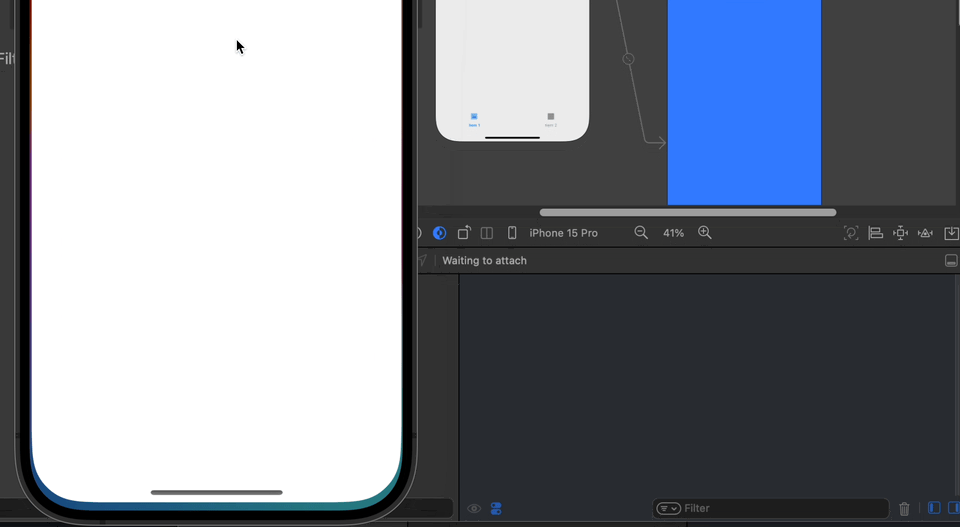Click the orientation rotate icon
This screenshot has width=960, height=527.
pyautogui.click(x=464, y=233)
